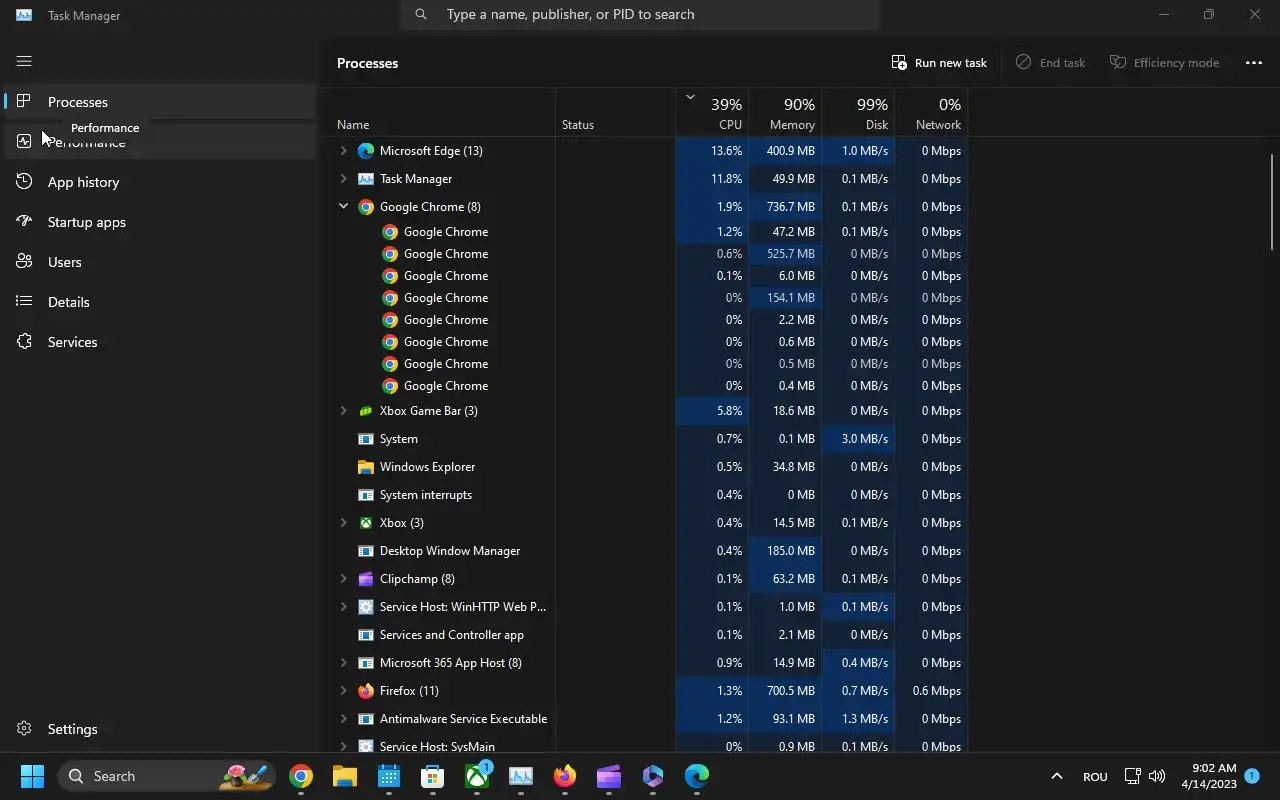The width and height of the screenshot is (1280, 800).
Task: Sort by the Name column header
Action: click(442, 114)
